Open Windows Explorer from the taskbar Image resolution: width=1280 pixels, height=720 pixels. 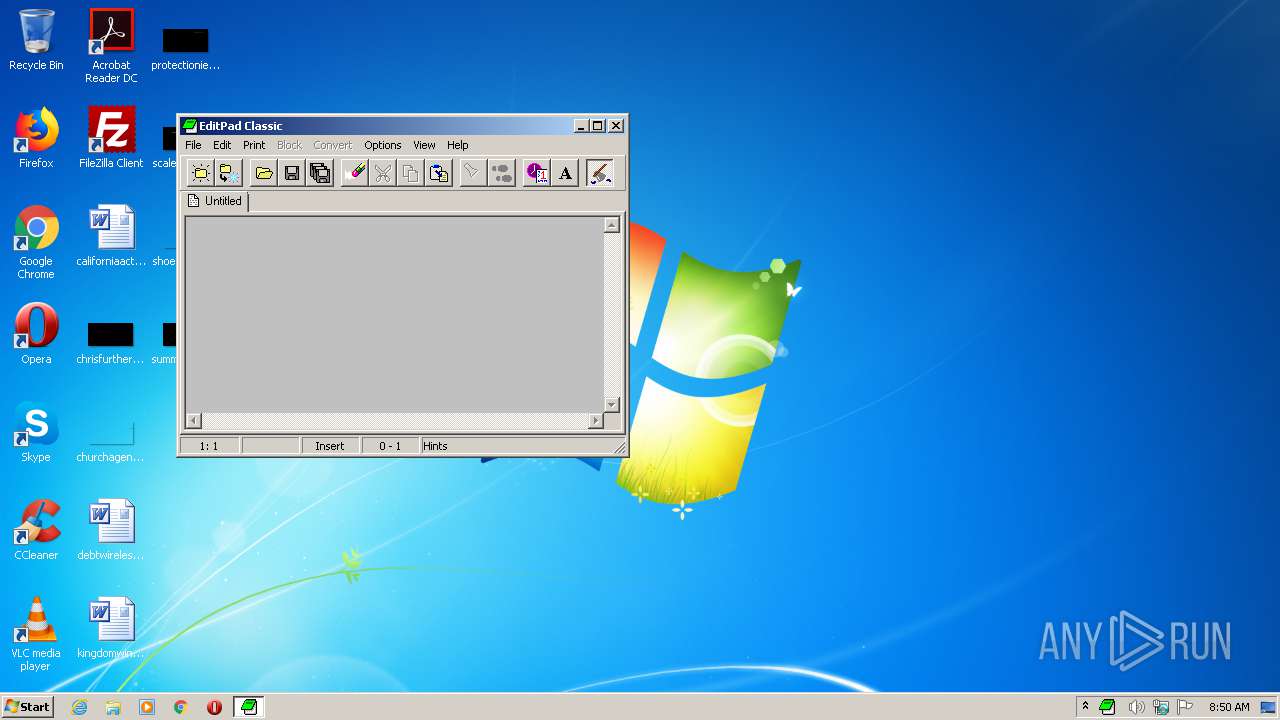point(113,707)
